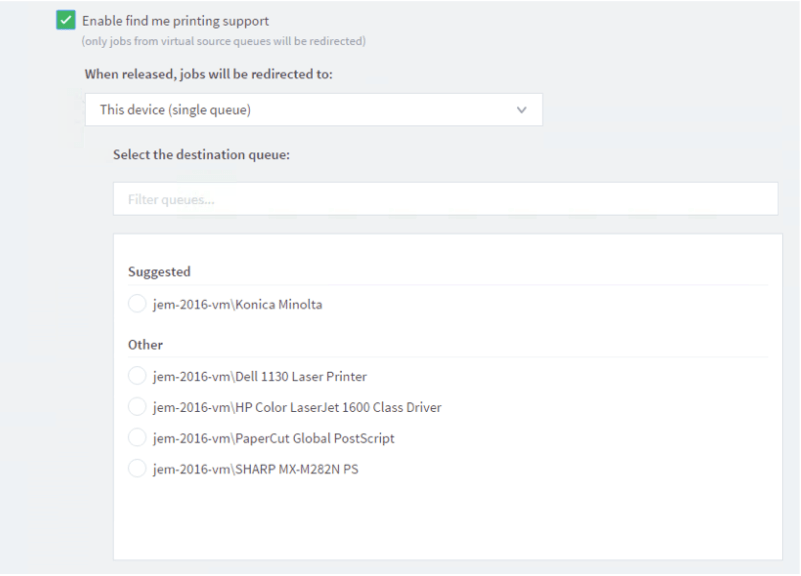
Task: Click the 'Other' section heading
Action: click(145, 345)
